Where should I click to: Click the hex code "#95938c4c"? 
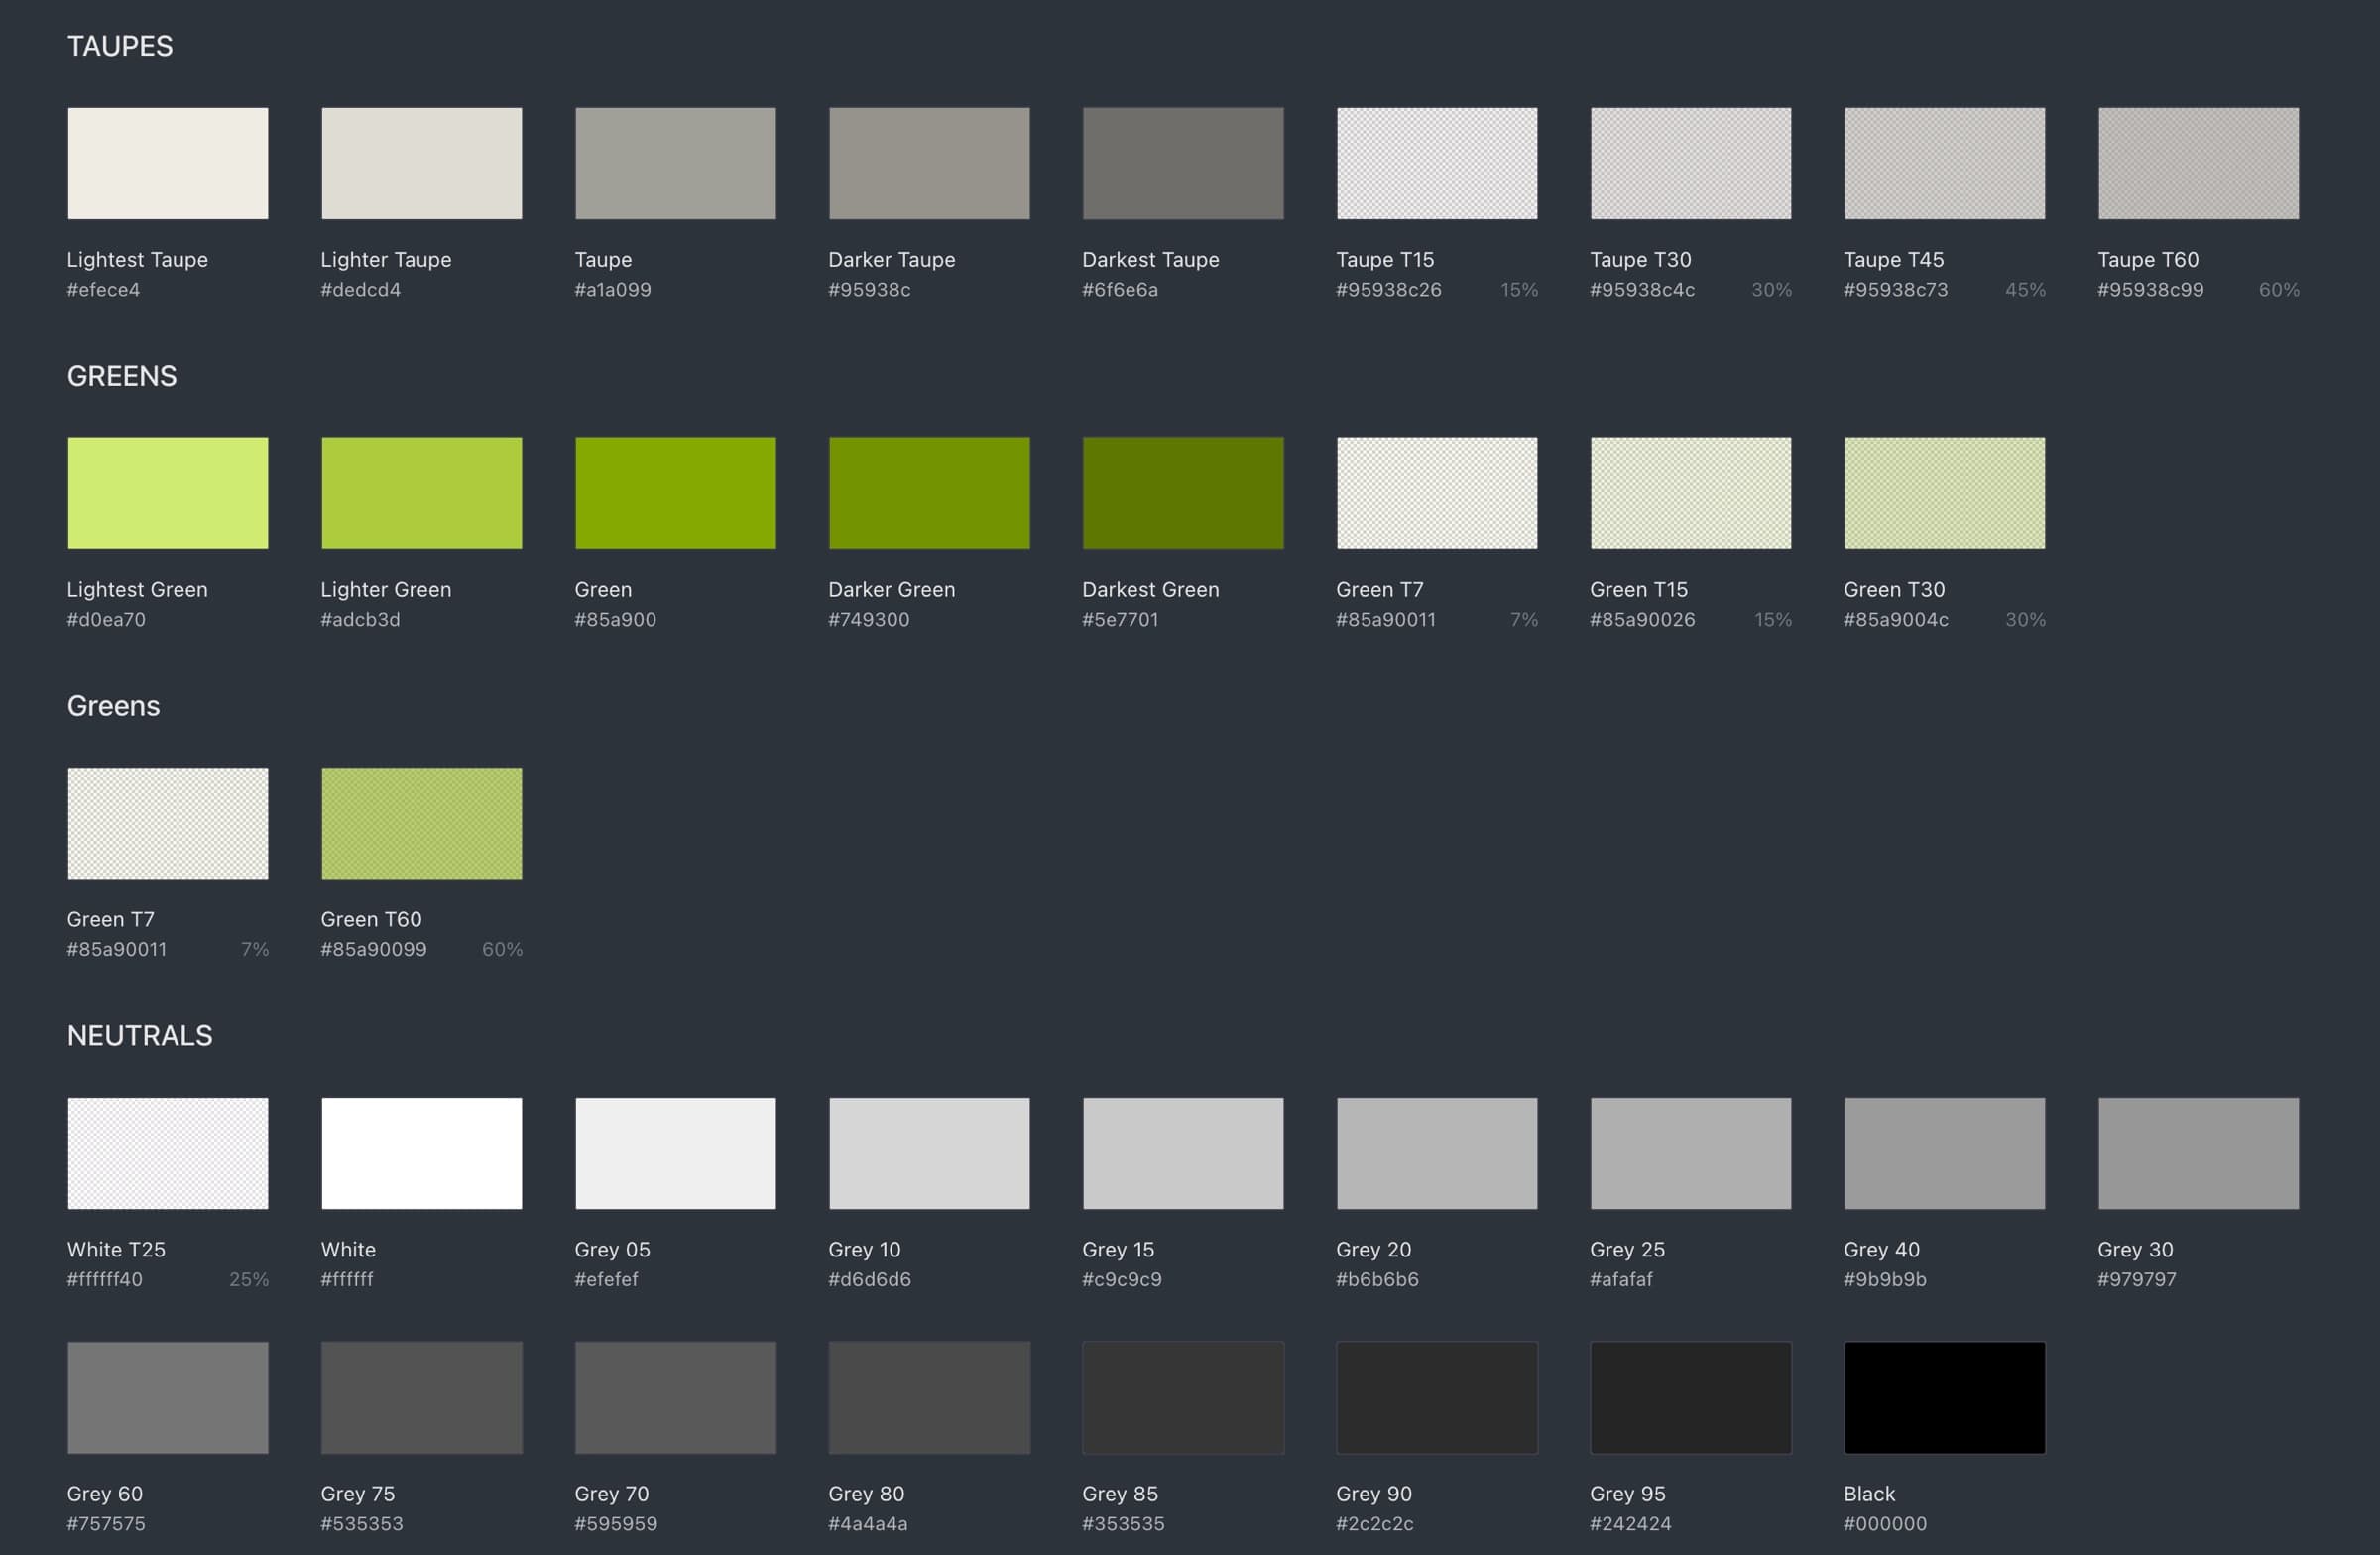coord(1643,289)
